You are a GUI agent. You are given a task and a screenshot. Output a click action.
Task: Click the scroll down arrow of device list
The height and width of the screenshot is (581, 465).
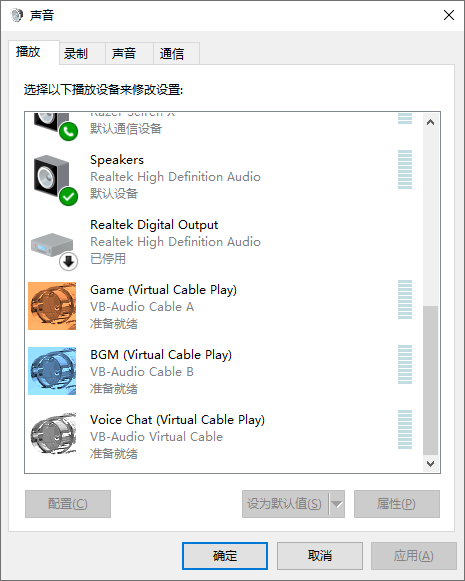[x=431, y=464]
